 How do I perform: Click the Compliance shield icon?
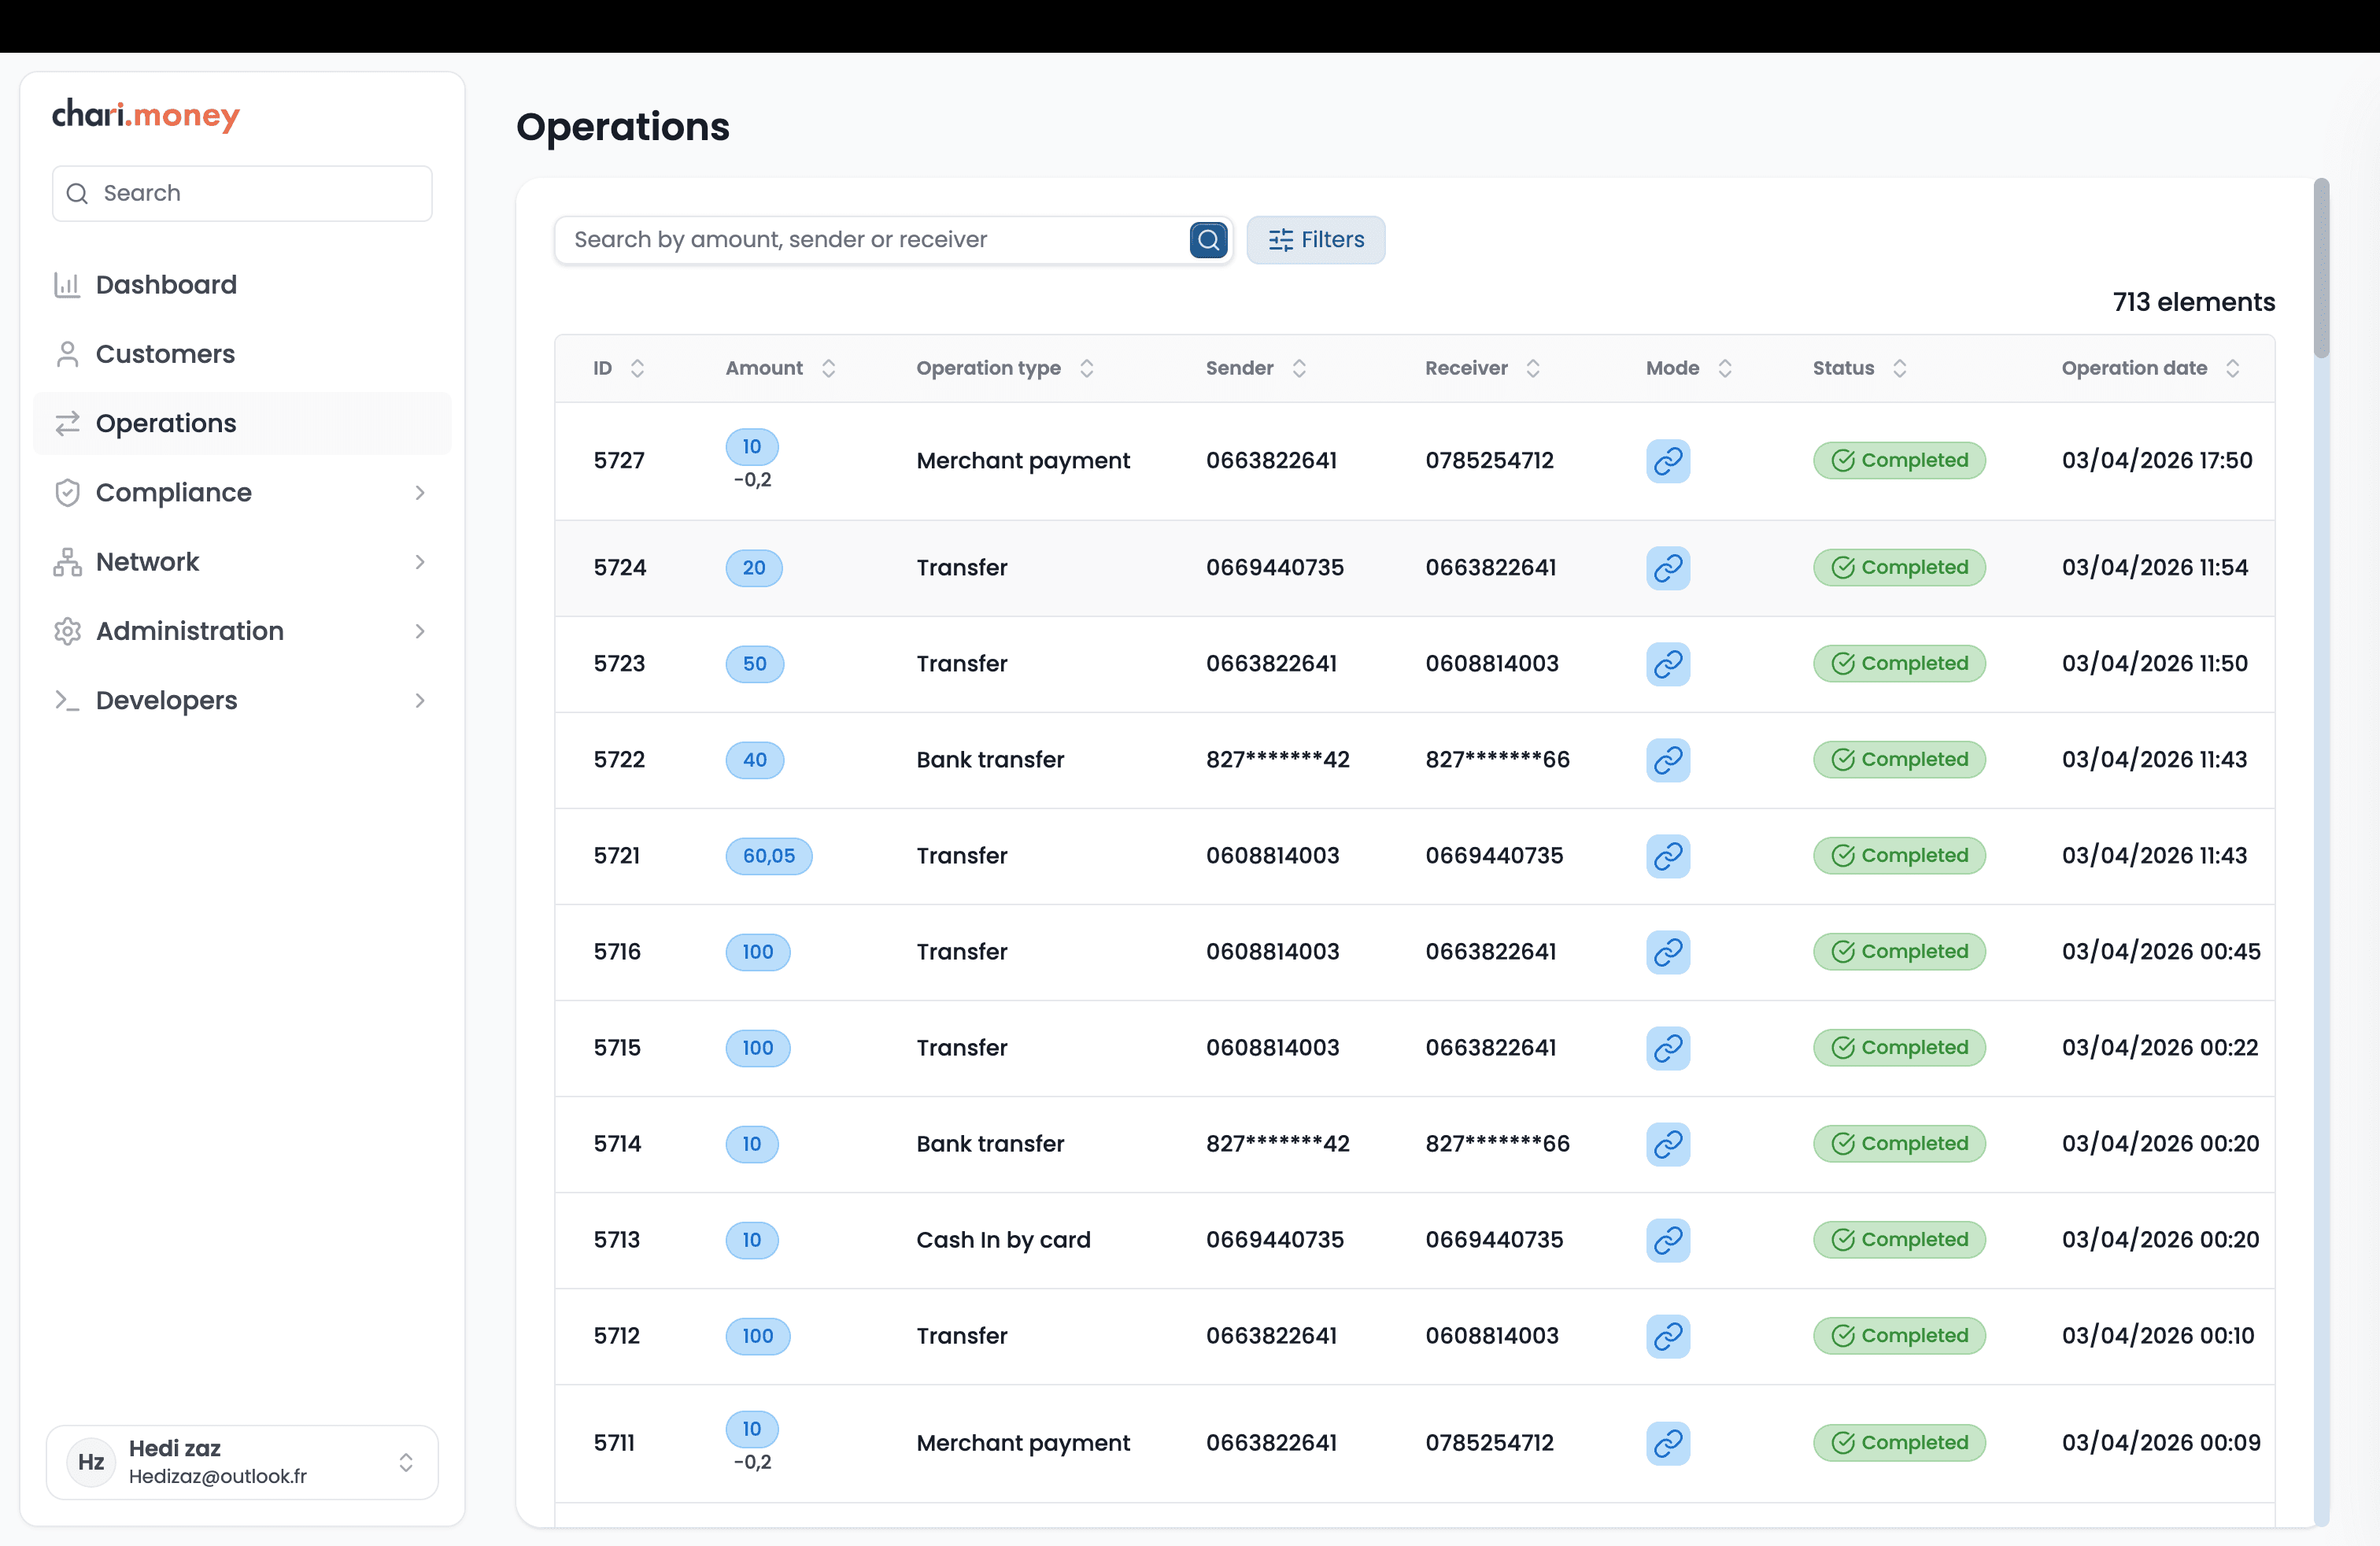point(67,493)
